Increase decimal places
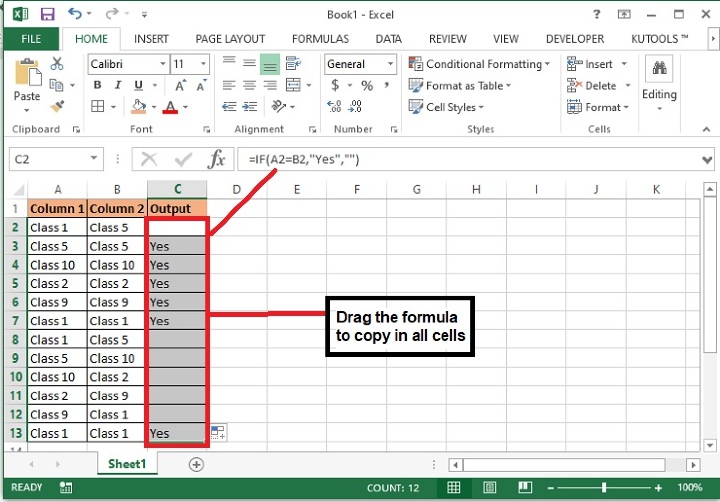This screenshot has width=720, height=502. [334, 107]
